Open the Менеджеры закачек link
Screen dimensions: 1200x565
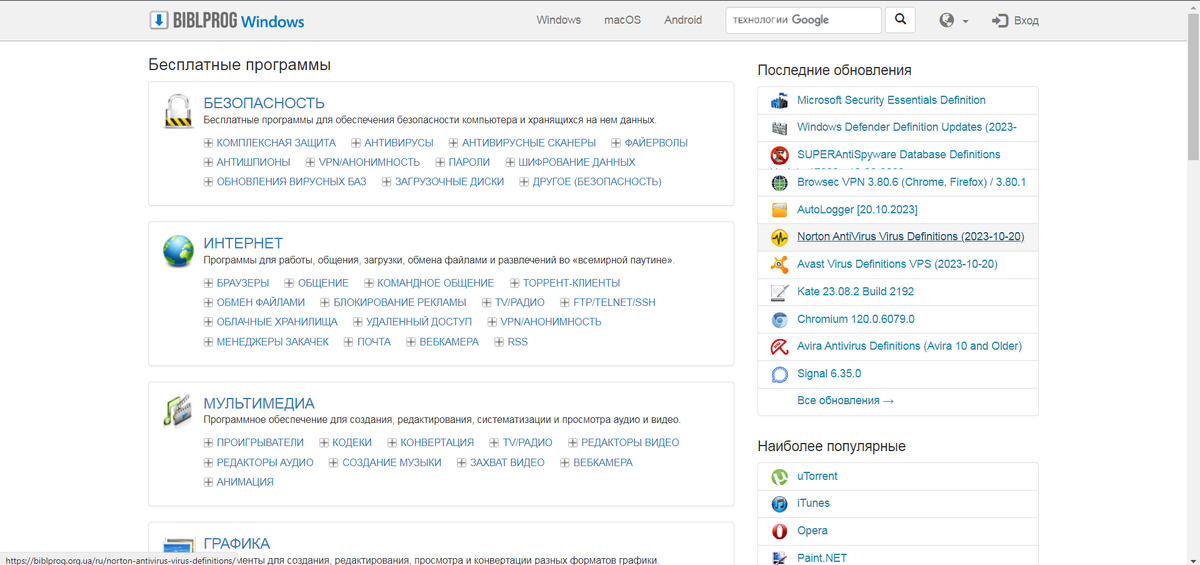(273, 342)
